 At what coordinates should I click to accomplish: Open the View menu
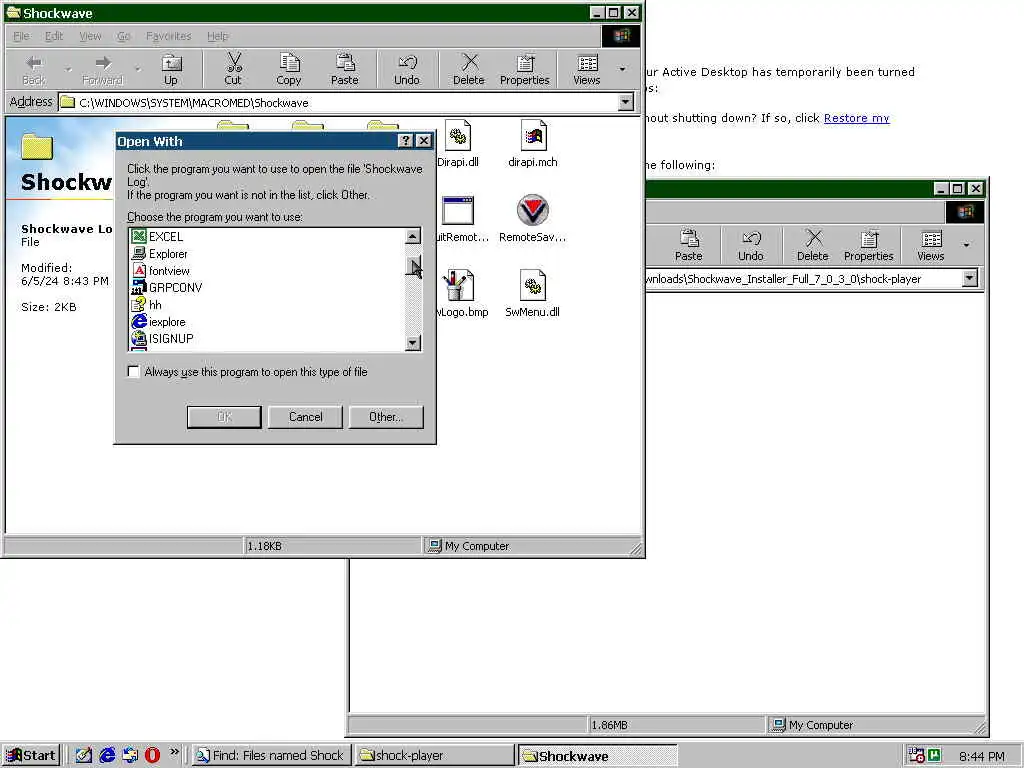point(90,36)
